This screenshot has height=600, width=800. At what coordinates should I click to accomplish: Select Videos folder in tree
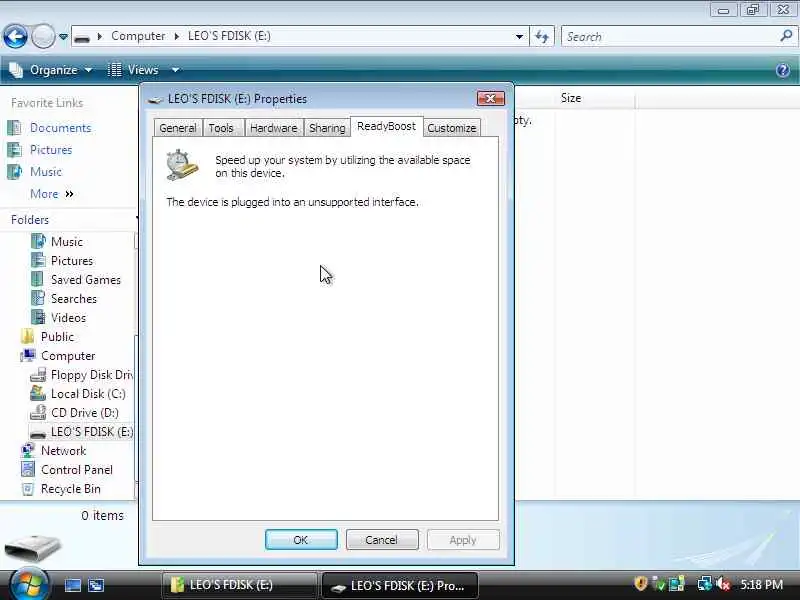(x=68, y=318)
